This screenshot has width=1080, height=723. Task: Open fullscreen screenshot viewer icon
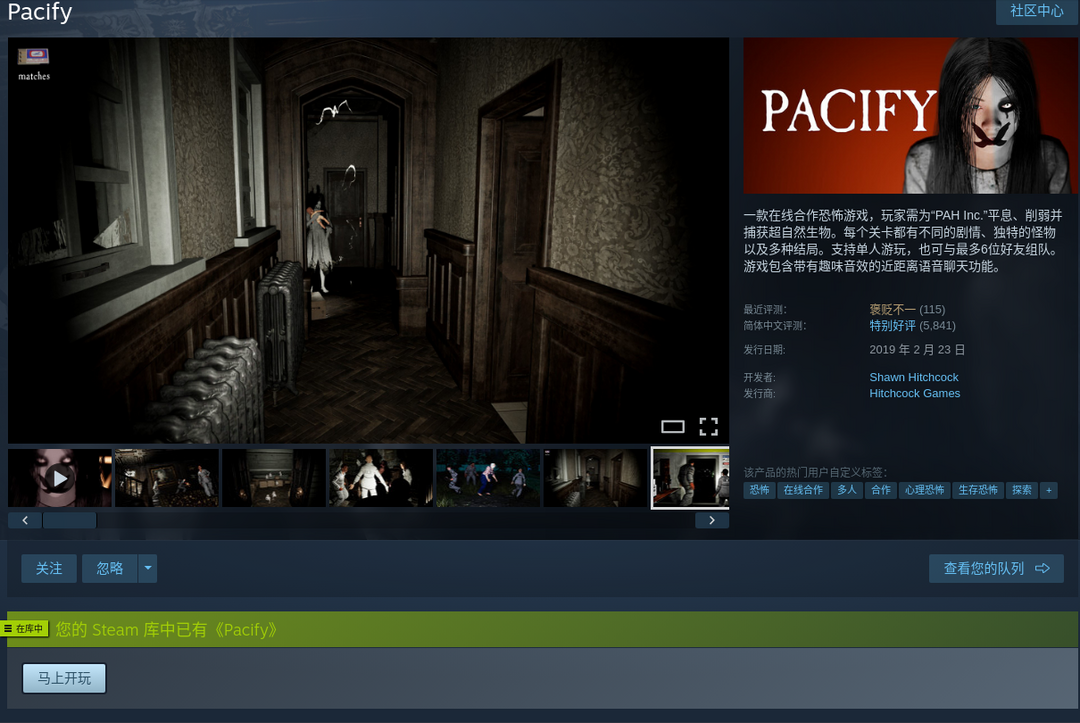[708, 427]
